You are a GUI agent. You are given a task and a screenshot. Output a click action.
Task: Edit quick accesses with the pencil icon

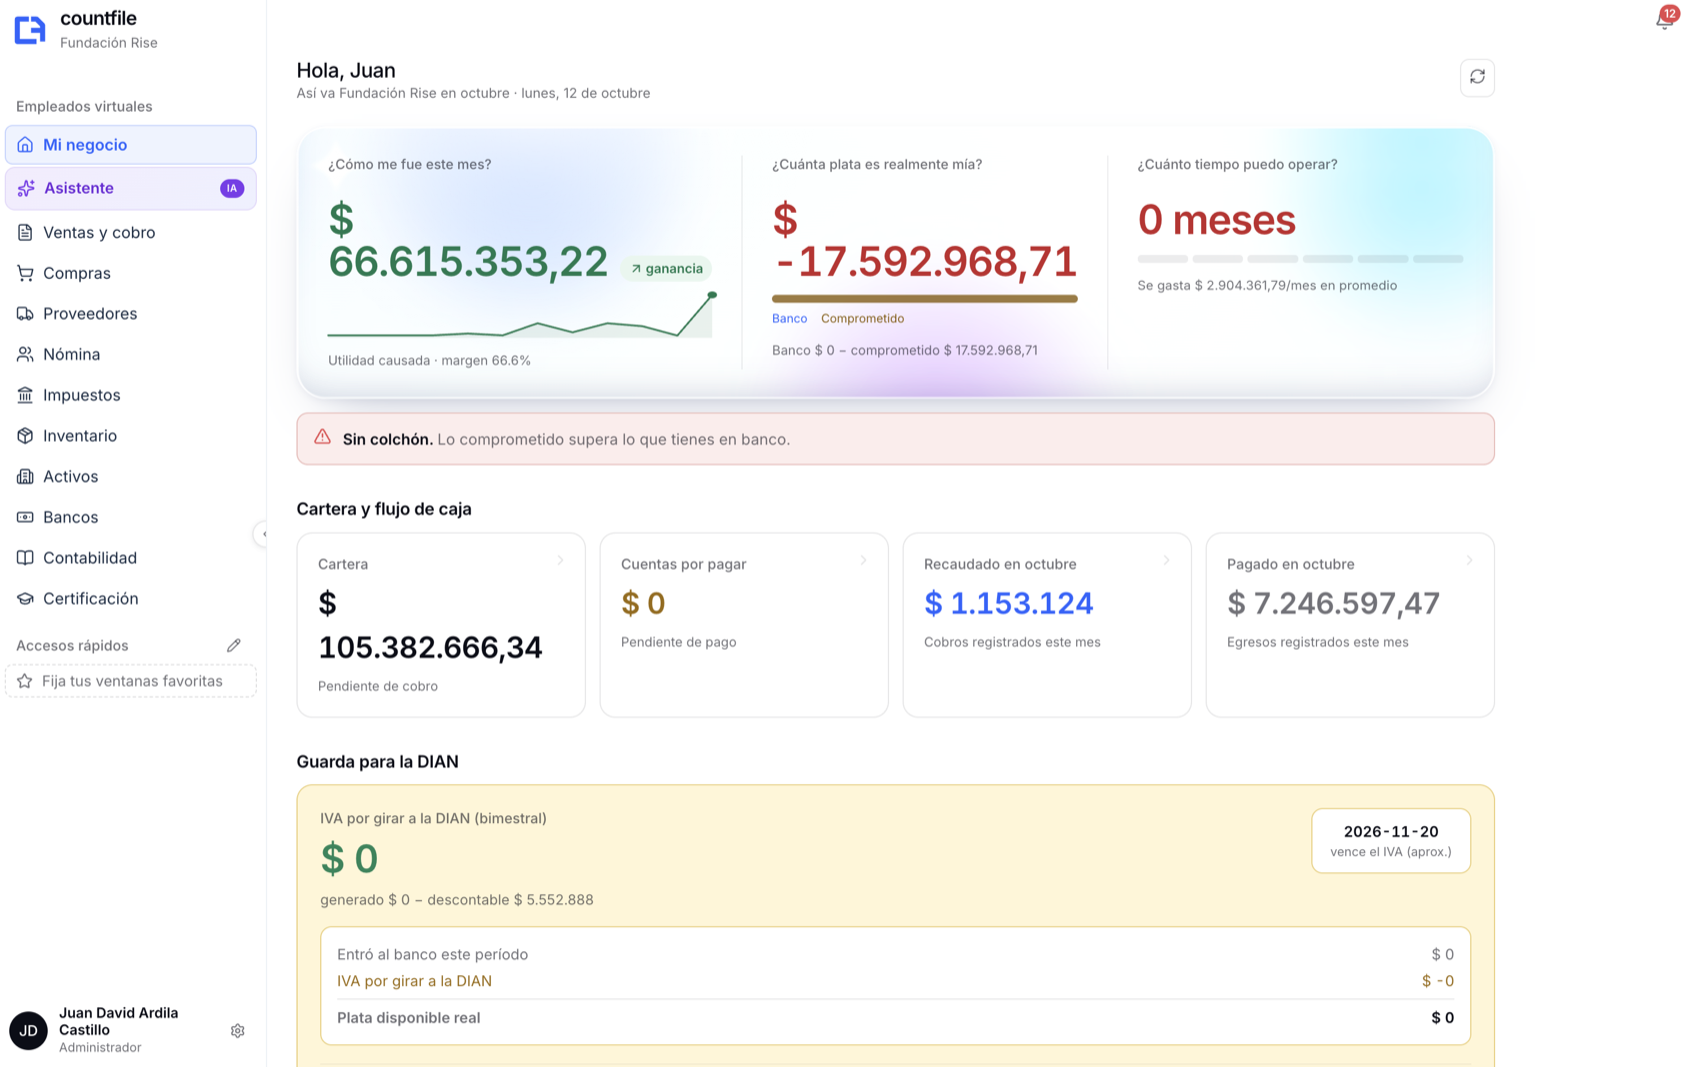pos(234,645)
